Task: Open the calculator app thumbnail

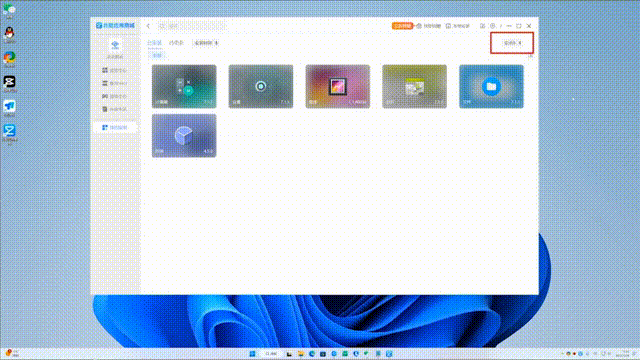Action: (184, 86)
